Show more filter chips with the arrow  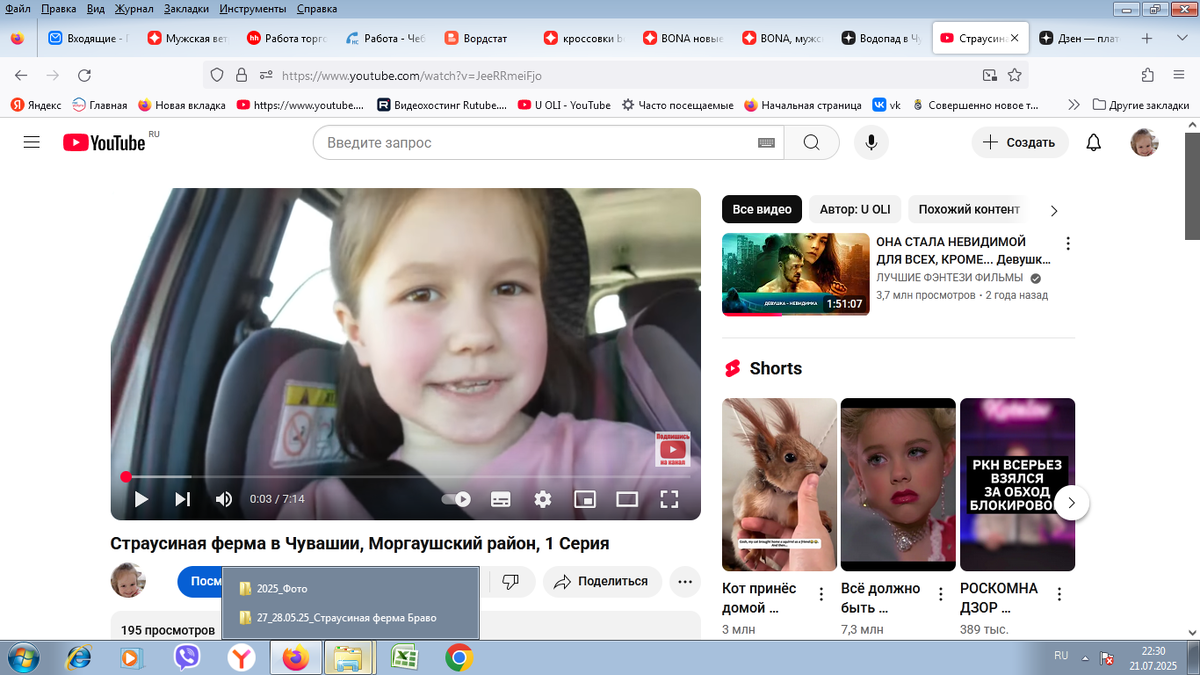pyautogui.click(x=1054, y=210)
